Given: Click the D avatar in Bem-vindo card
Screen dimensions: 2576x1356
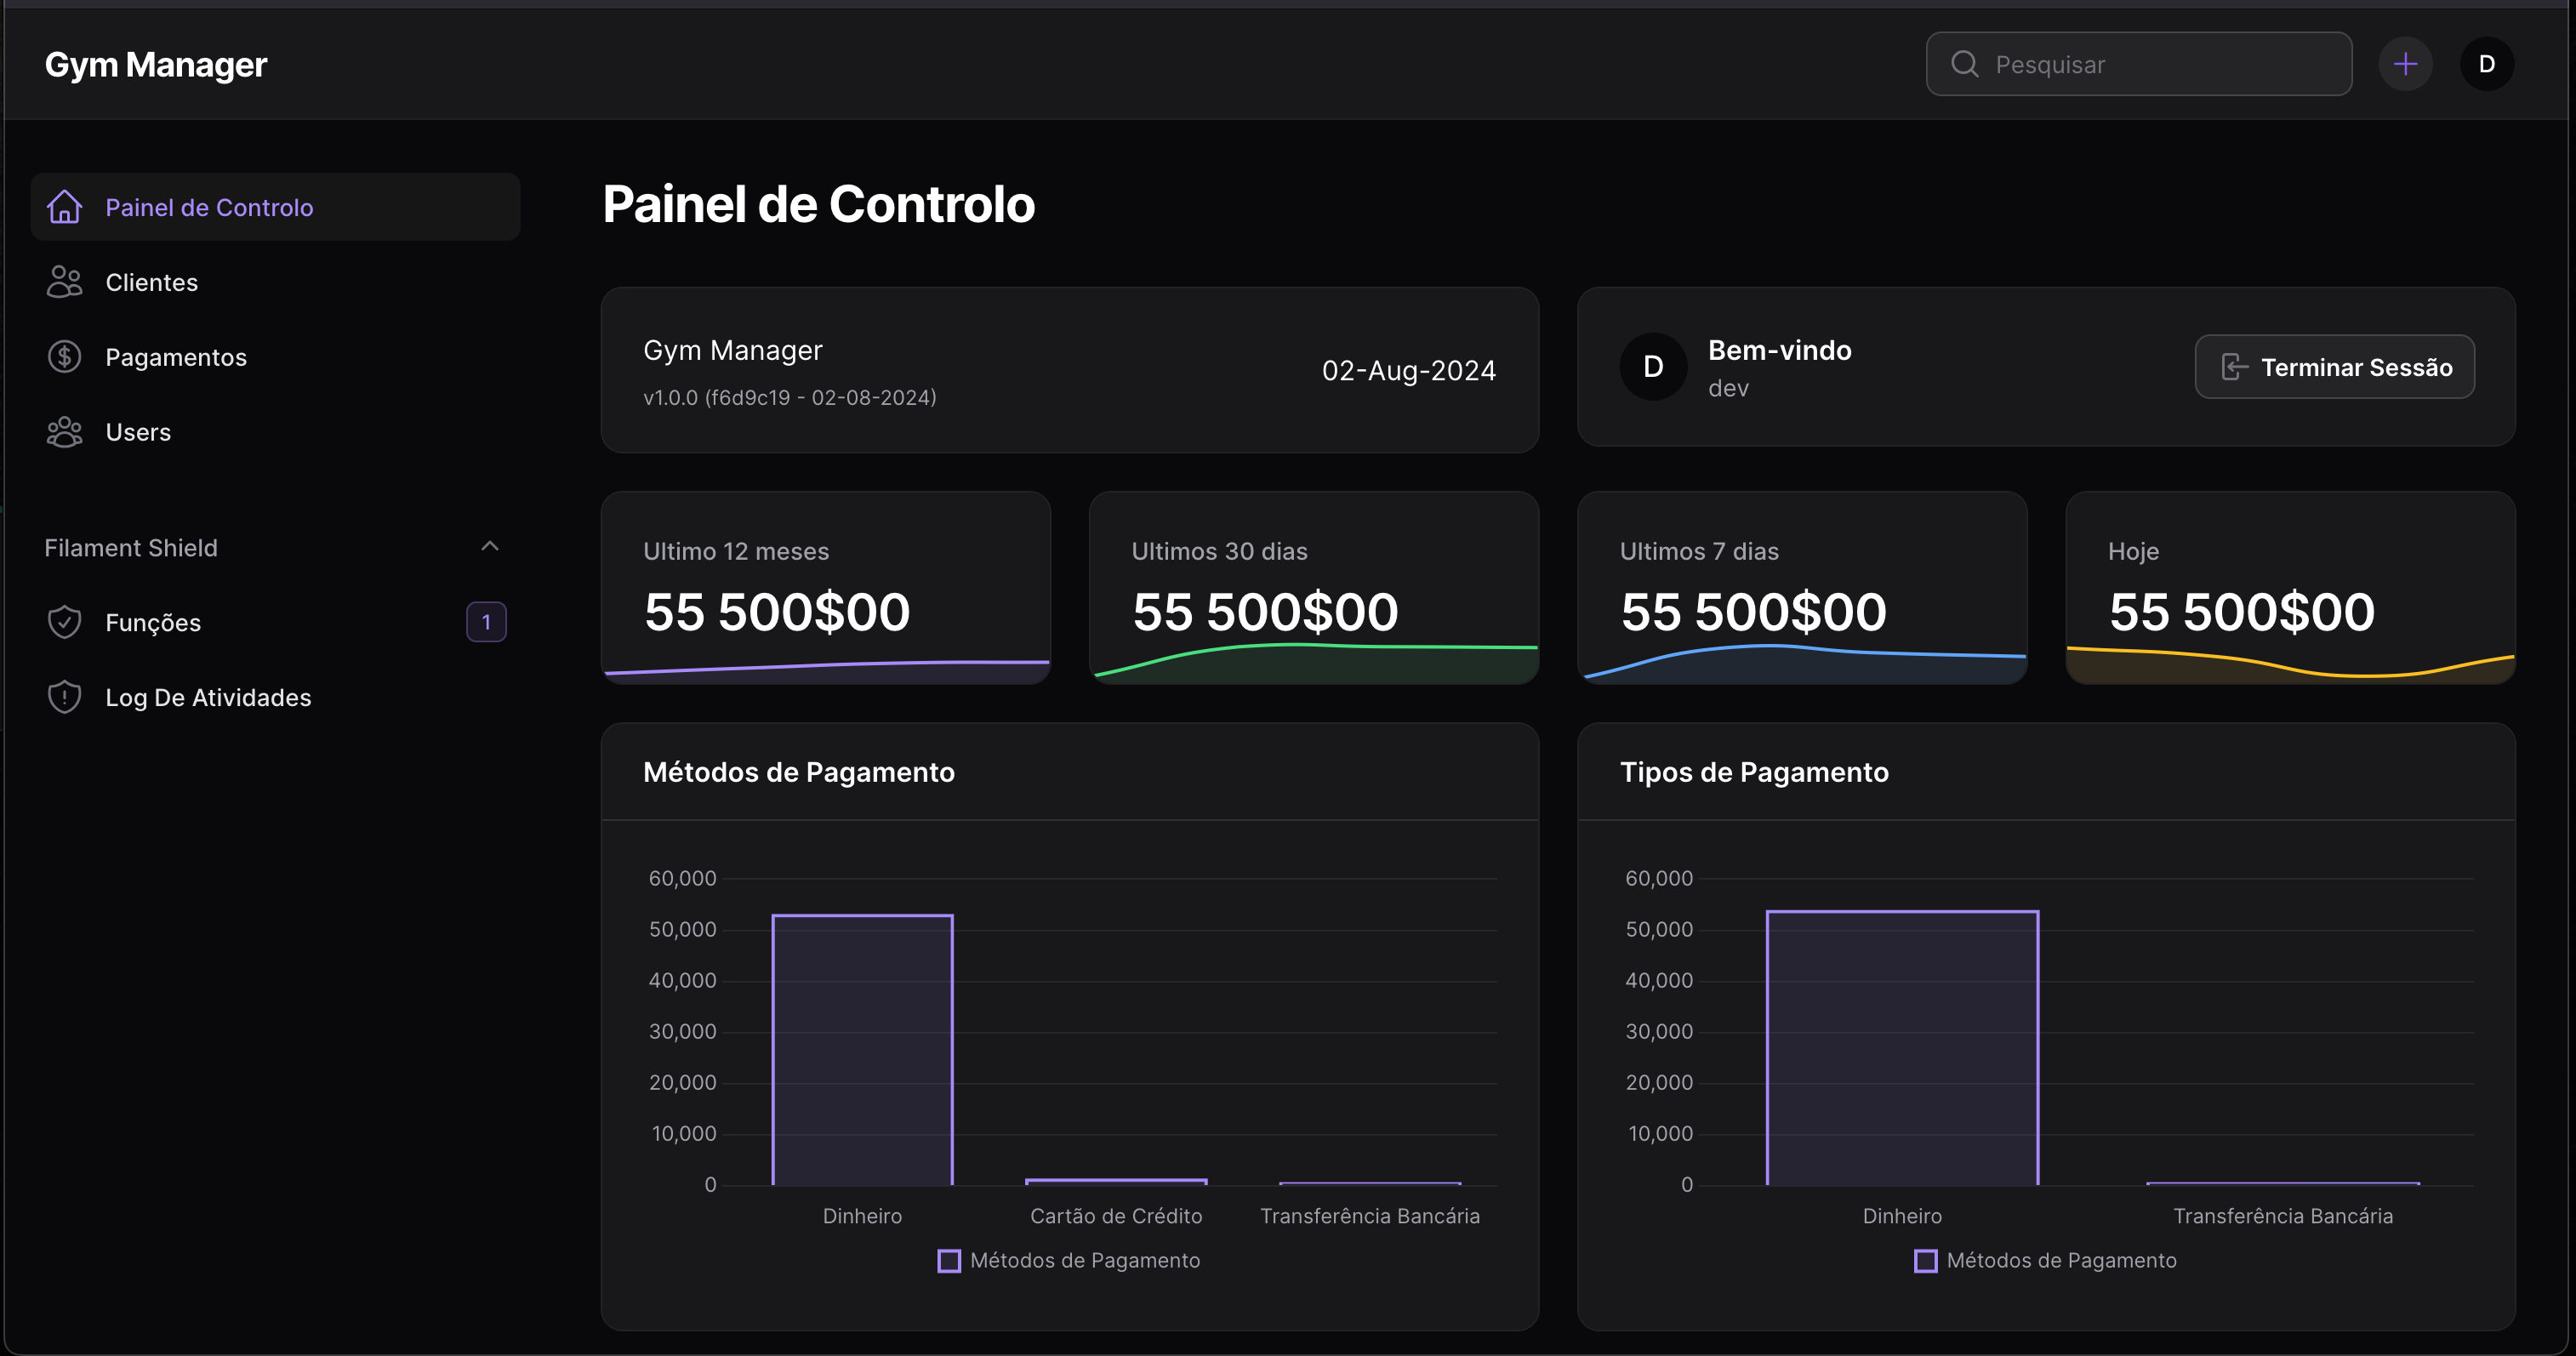Looking at the screenshot, I should [1653, 367].
